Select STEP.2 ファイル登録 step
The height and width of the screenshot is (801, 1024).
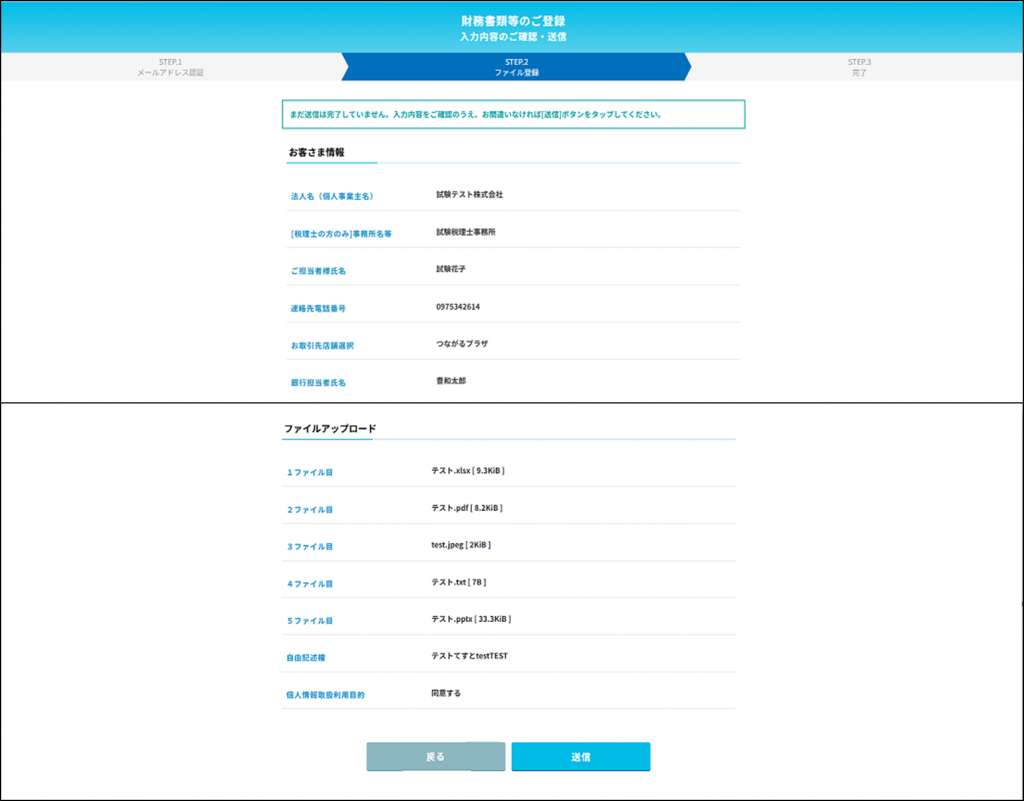click(515, 67)
